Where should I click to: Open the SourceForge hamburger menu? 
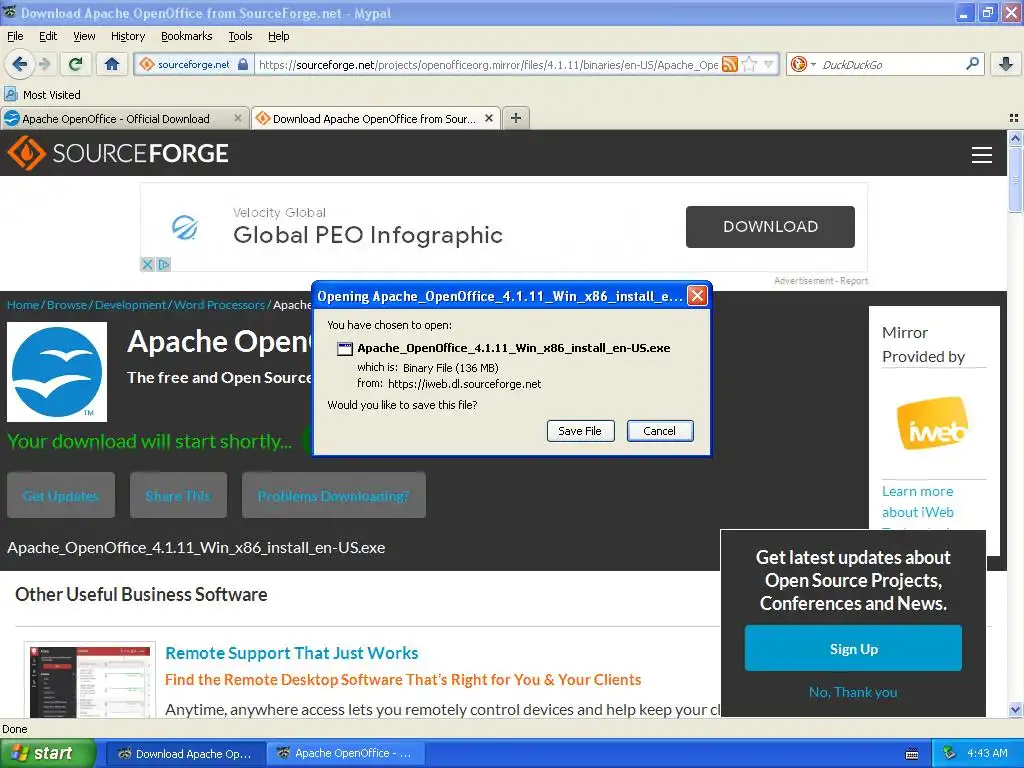[982, 155]
